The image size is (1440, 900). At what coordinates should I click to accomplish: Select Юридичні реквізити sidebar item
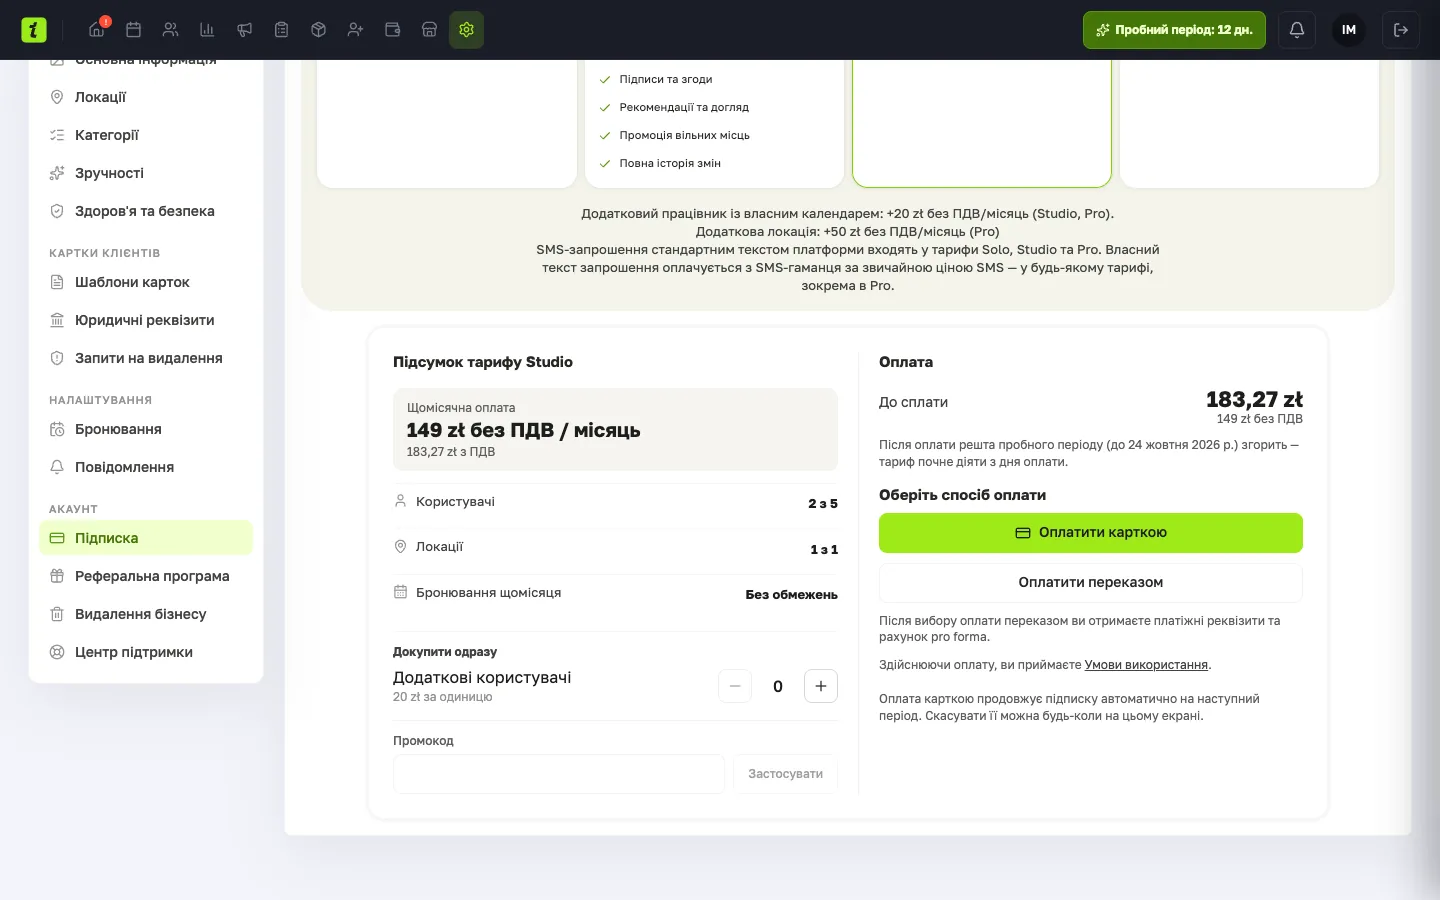click(146, 320)
